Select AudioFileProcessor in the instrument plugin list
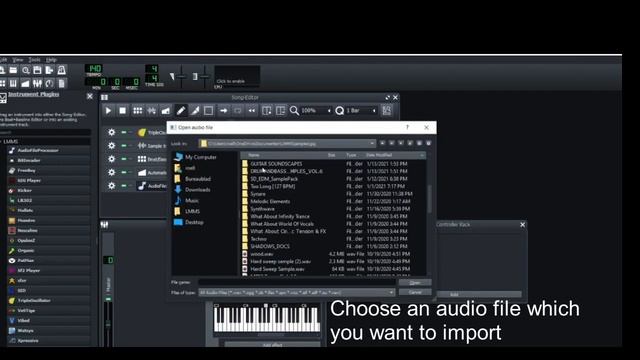The image size is (640, 360). click(49, 150)
